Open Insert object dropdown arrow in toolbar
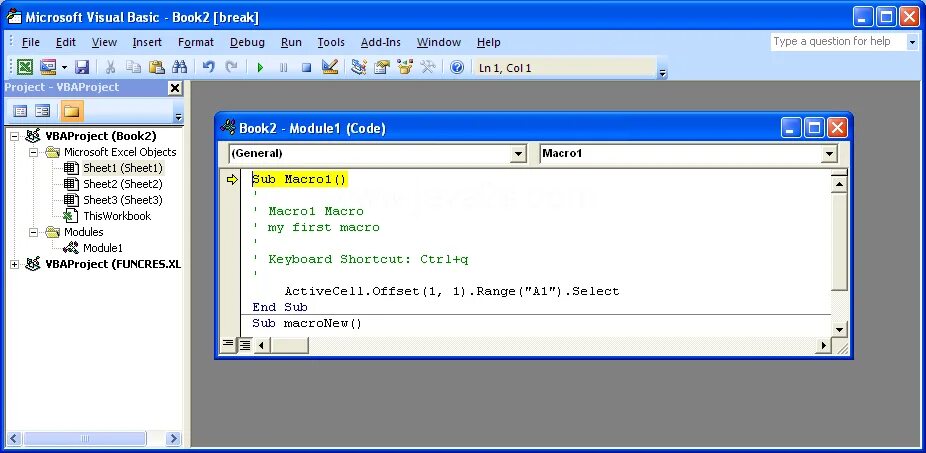 pyautogui.click(x=64, y=67)
